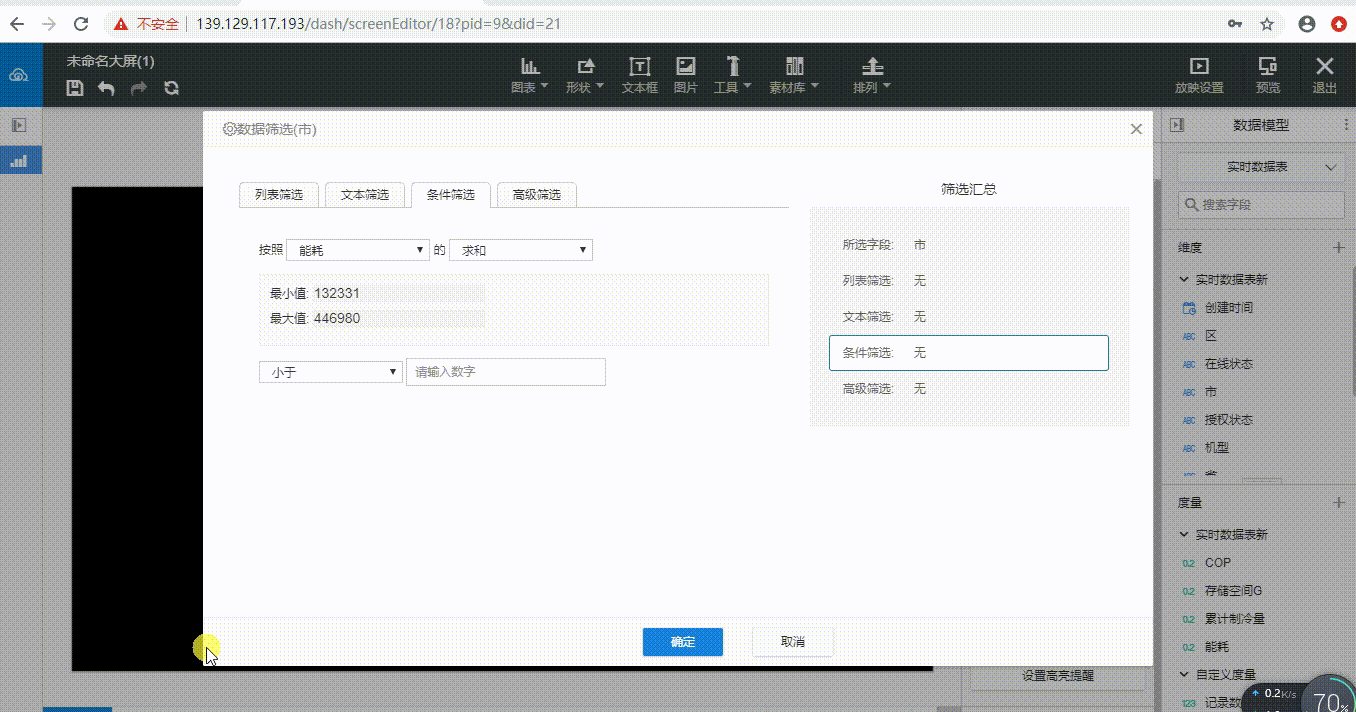Screen dimensions: 1356x712
Task: Open the 能耗 field dropdown
Action: point(358,250)
